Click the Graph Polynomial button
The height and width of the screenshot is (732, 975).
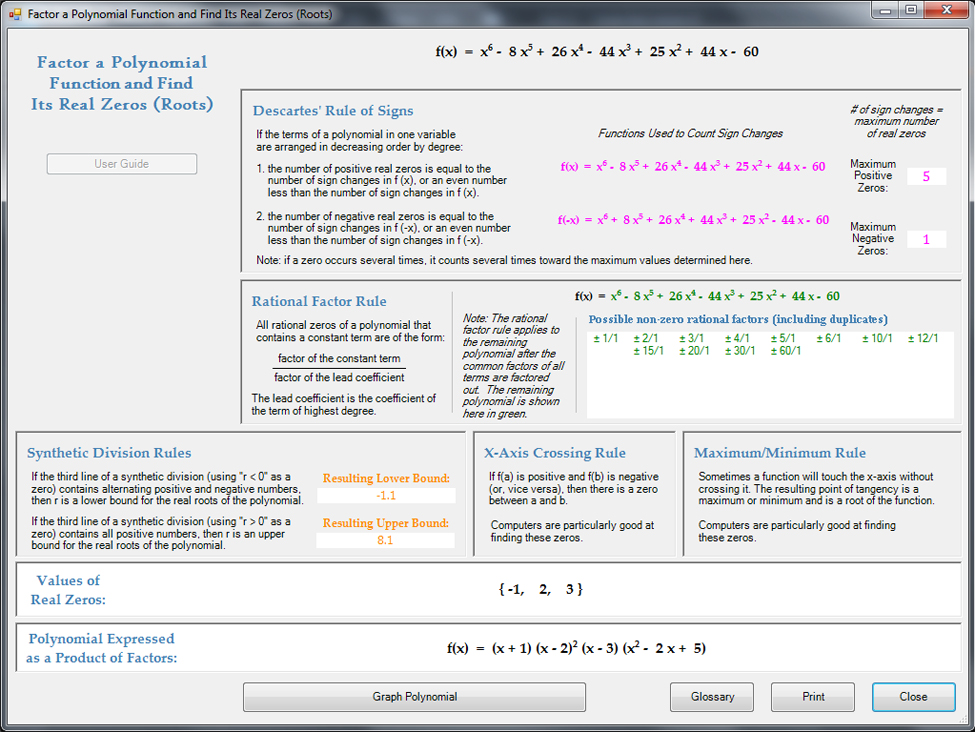point(414,697)
